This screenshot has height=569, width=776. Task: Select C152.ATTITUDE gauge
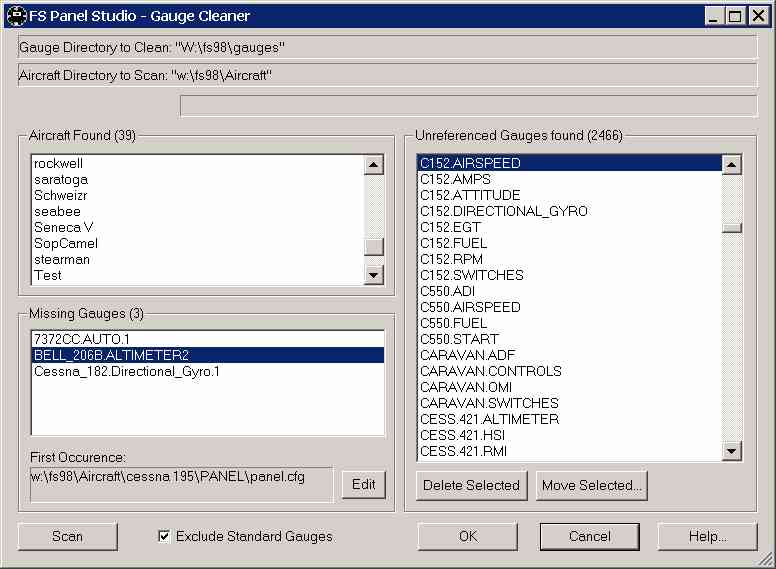coord(570,195)
